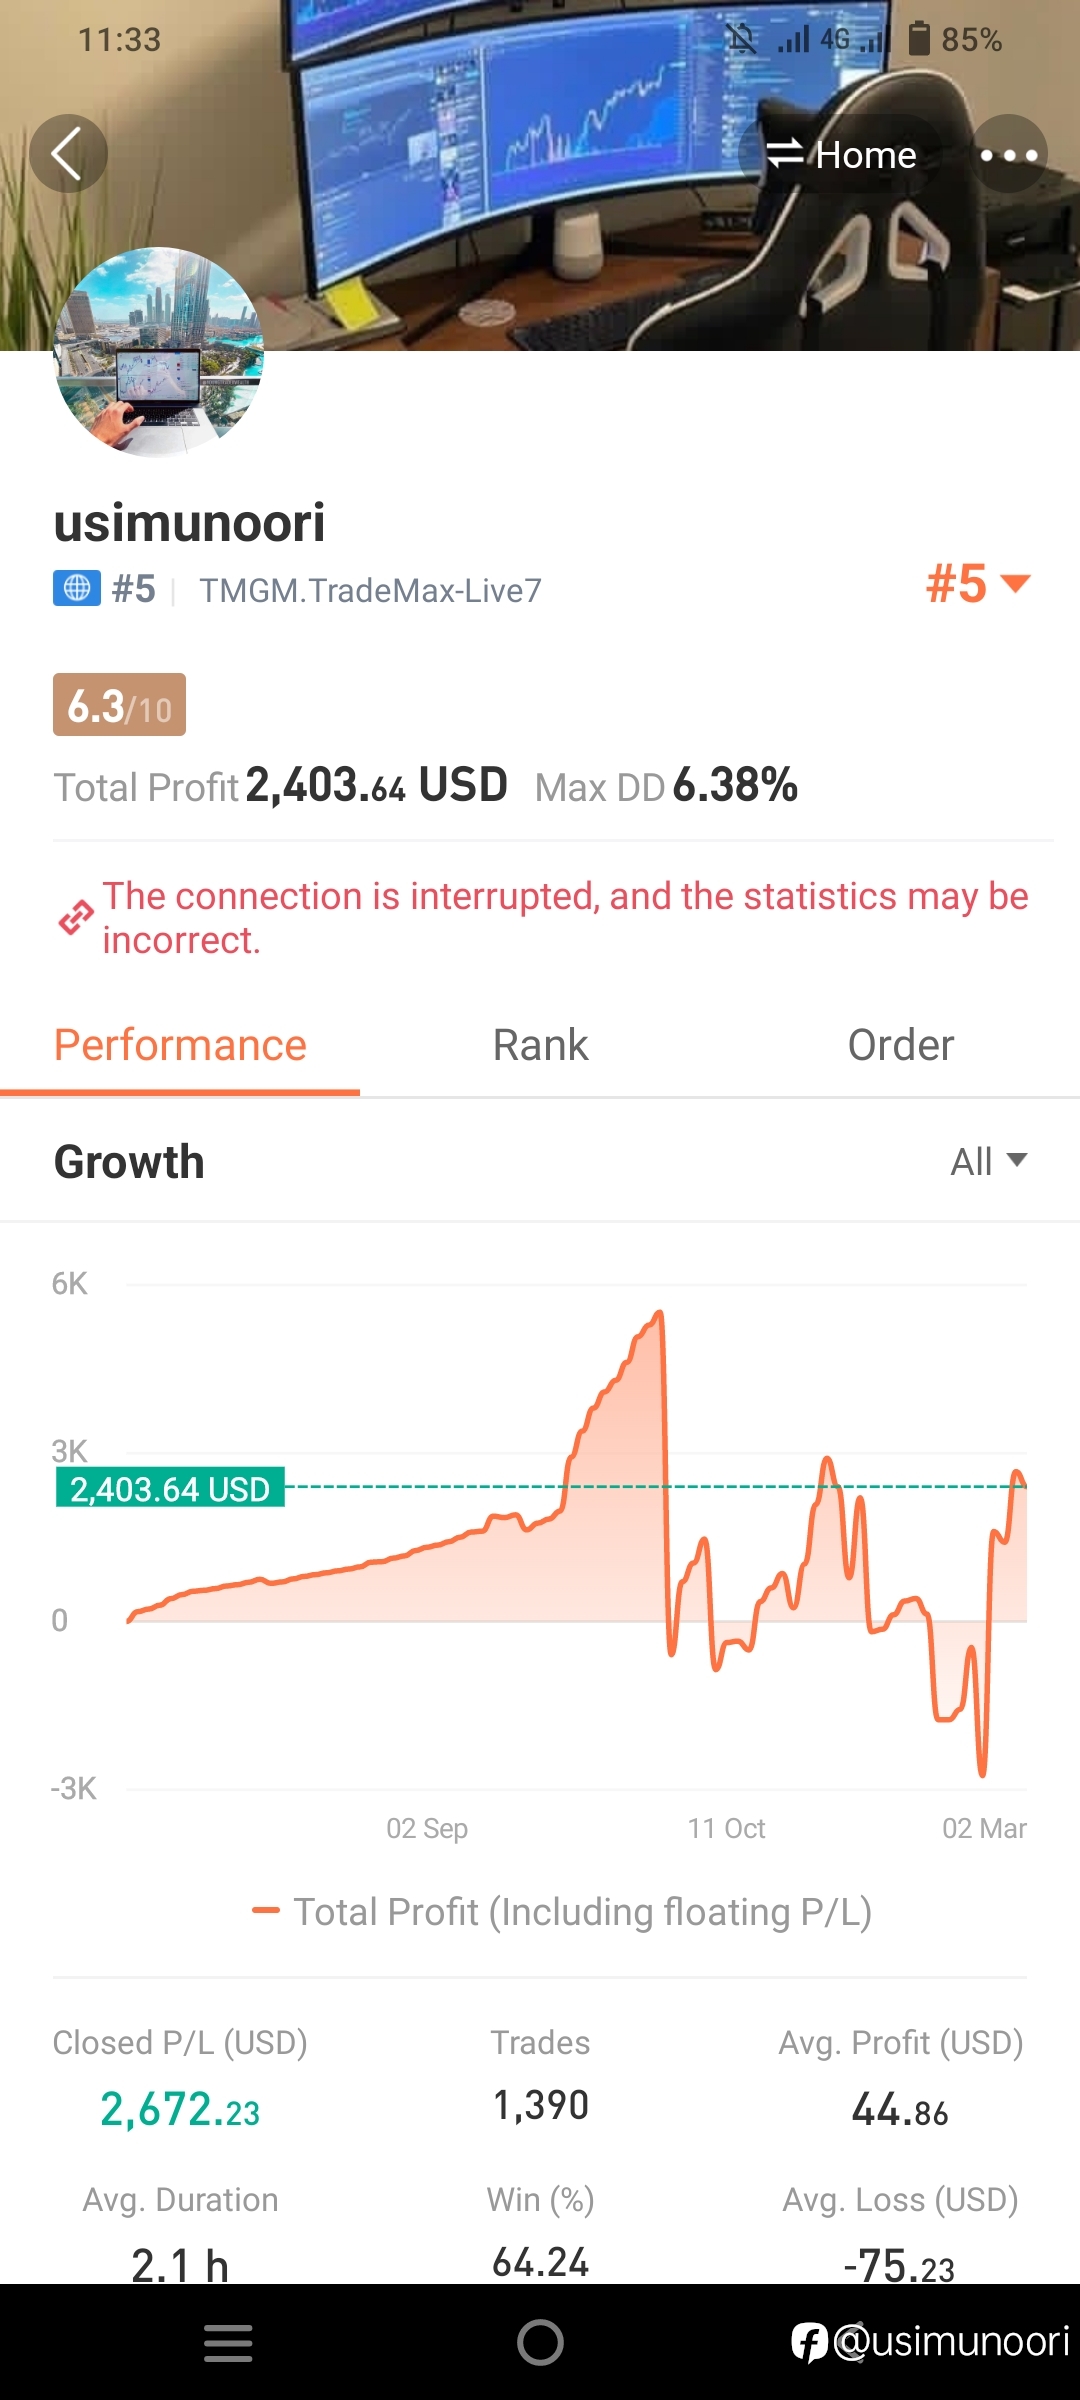The width and height of the screenshot is (1080, 2400).
Task: Tap the blue globe account icon
Action: (x=77, y=588)
